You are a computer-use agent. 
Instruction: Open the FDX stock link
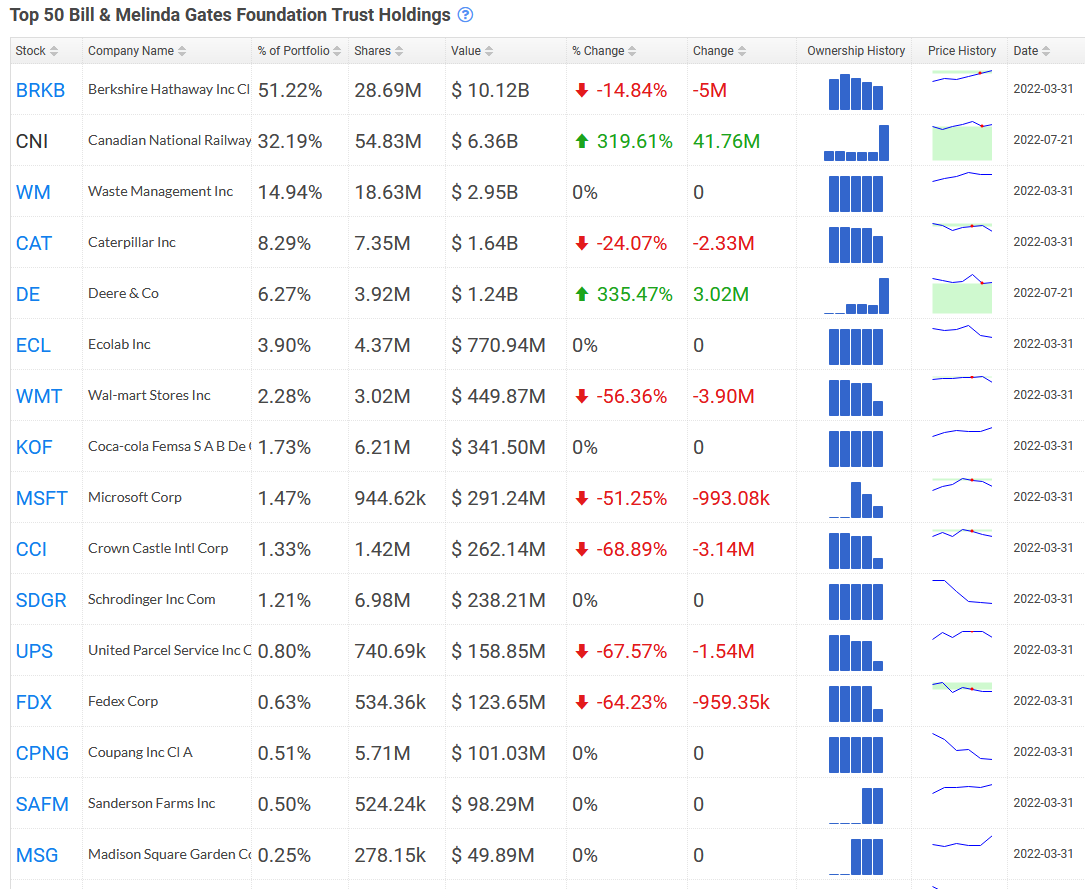(33, 702)
